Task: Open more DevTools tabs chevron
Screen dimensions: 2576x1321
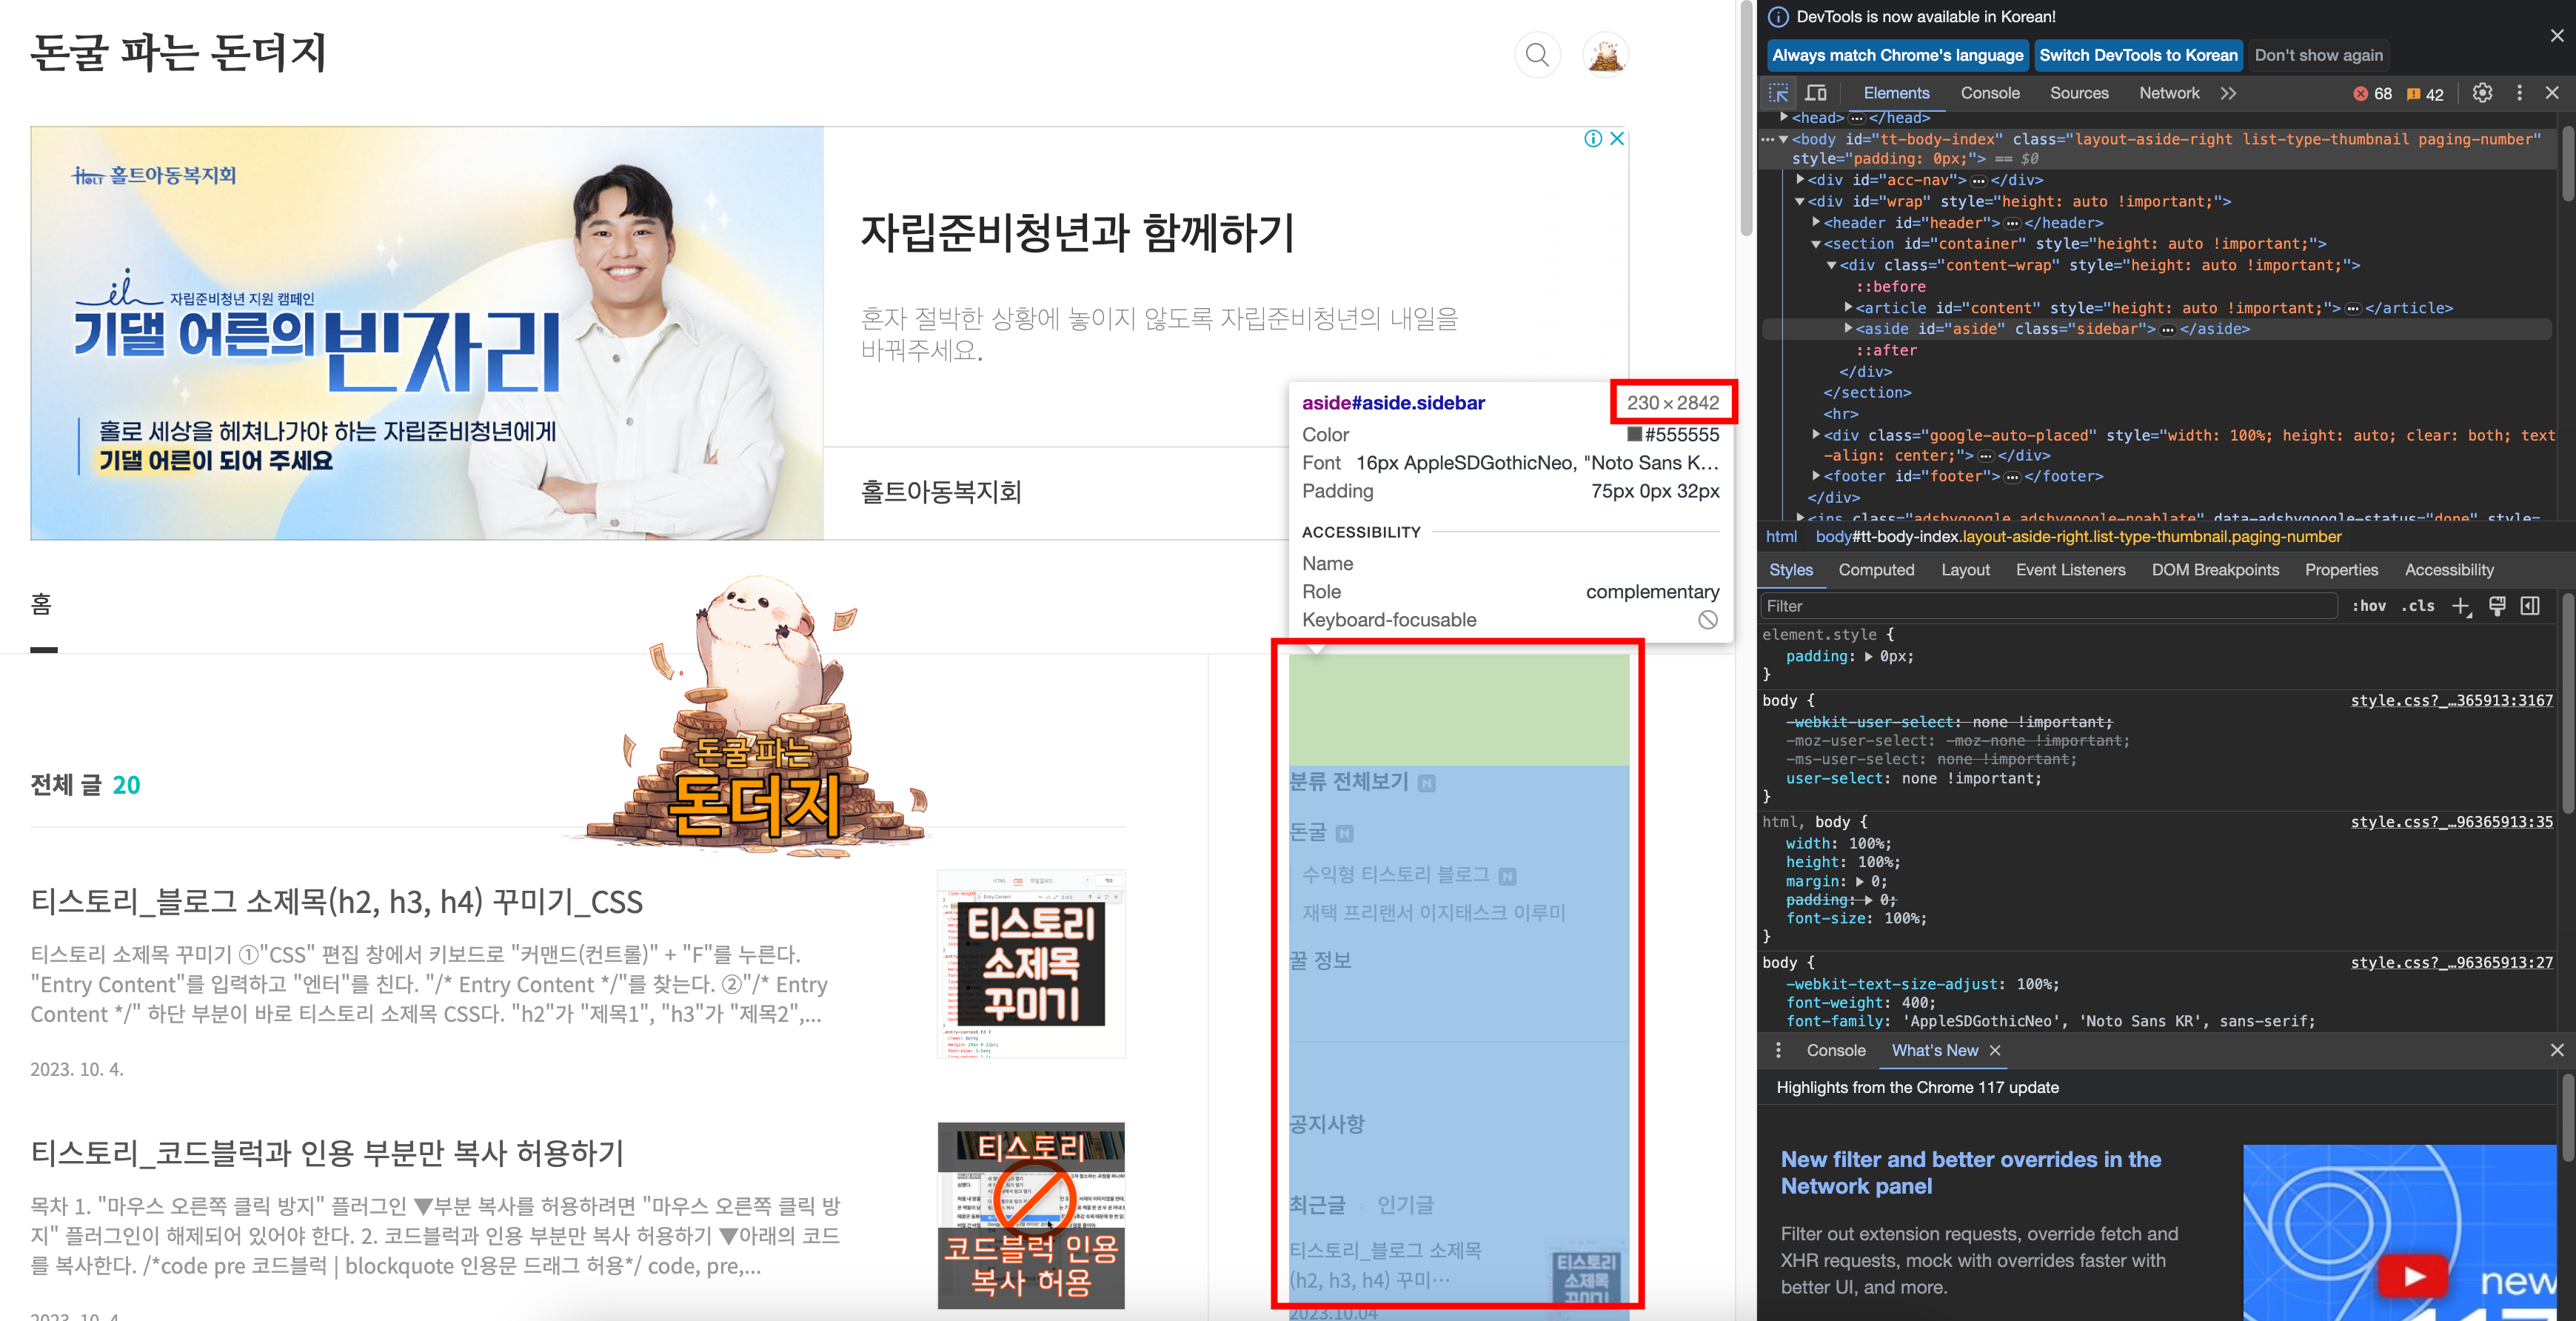Action: click(x=2228, y=93)
